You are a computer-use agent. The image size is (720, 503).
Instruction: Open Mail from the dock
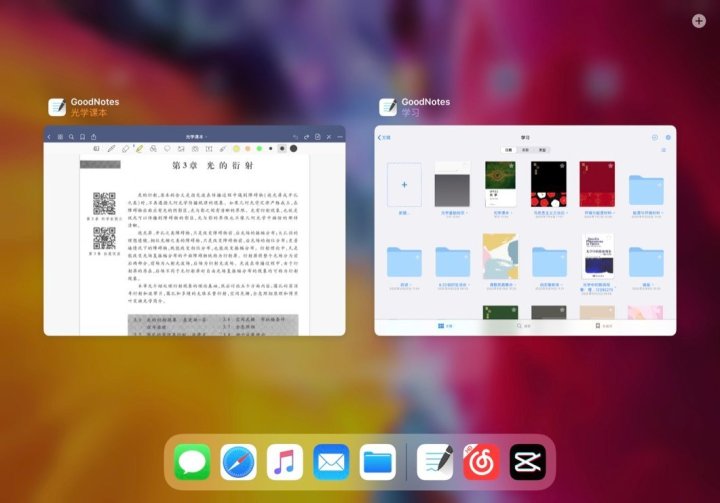tap(331, 462)
